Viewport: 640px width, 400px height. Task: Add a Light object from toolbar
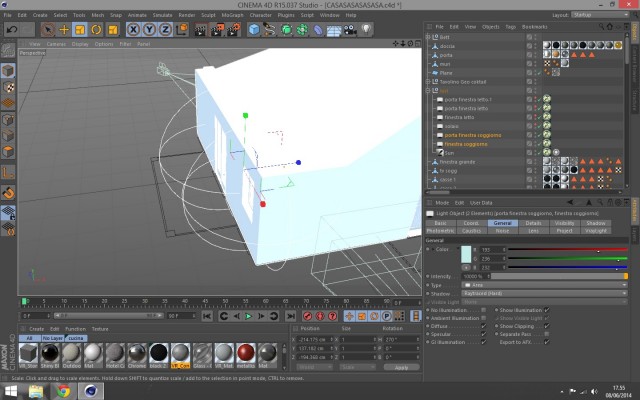coord(366,30)
